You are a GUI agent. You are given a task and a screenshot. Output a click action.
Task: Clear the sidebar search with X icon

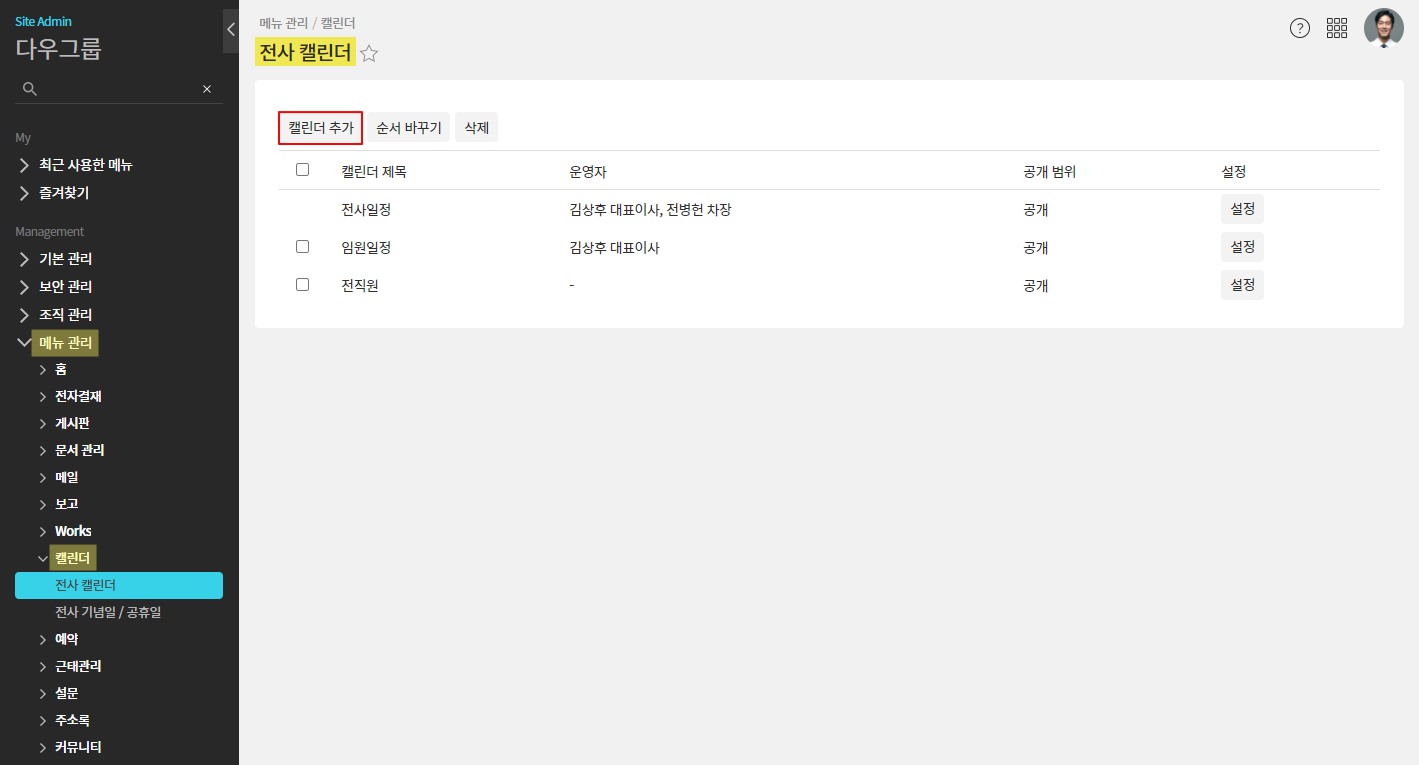pyautogui.click(x=207, y=89)
